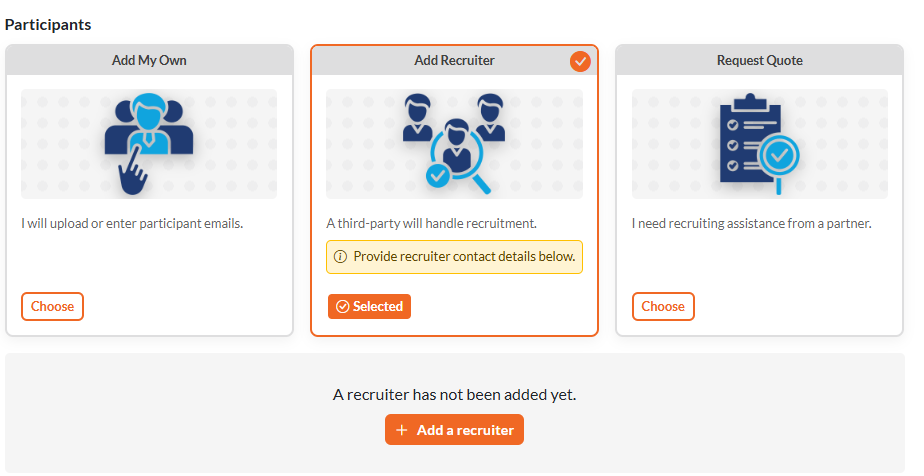
Task: Click the plus icon on Add a recruiter
Action: [x=402, y=430]
